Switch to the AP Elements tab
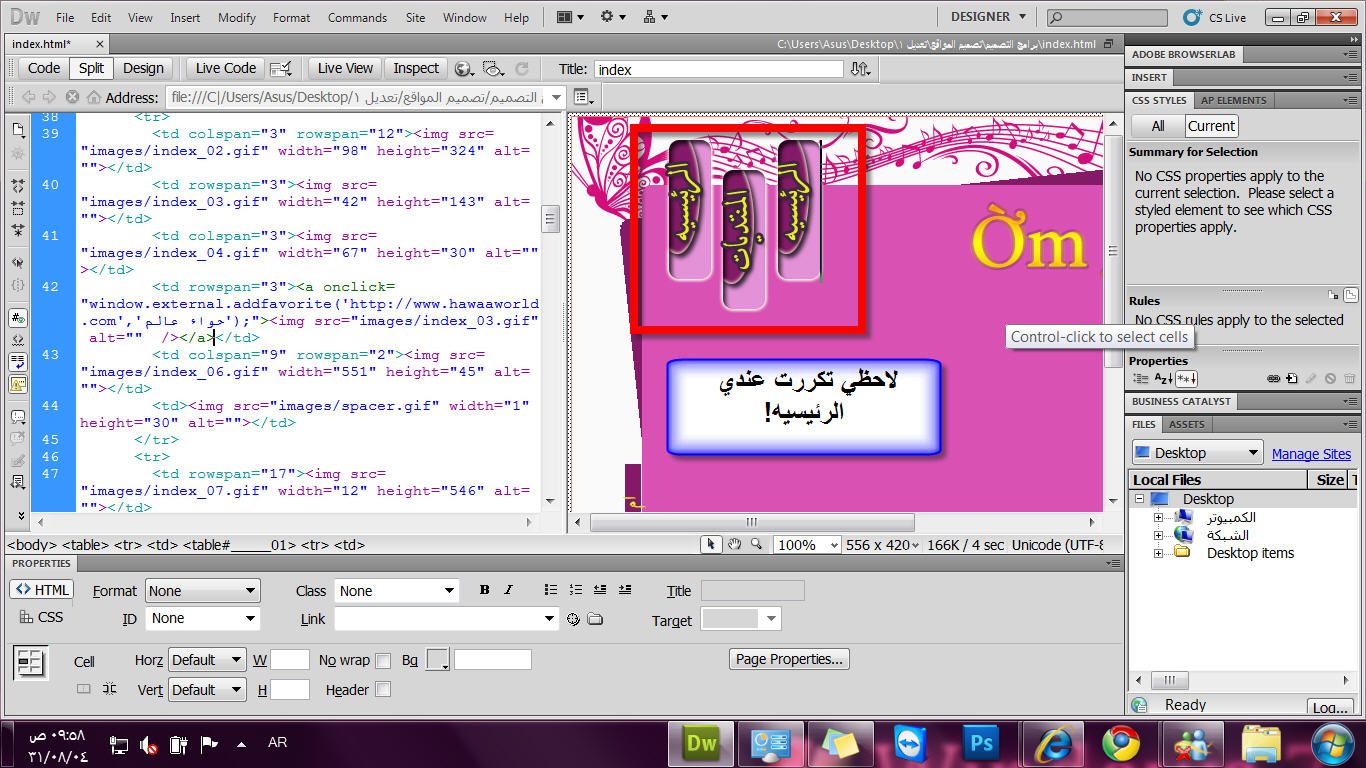The height and width of the screenshot is (768, 1366). [1233, 100]
